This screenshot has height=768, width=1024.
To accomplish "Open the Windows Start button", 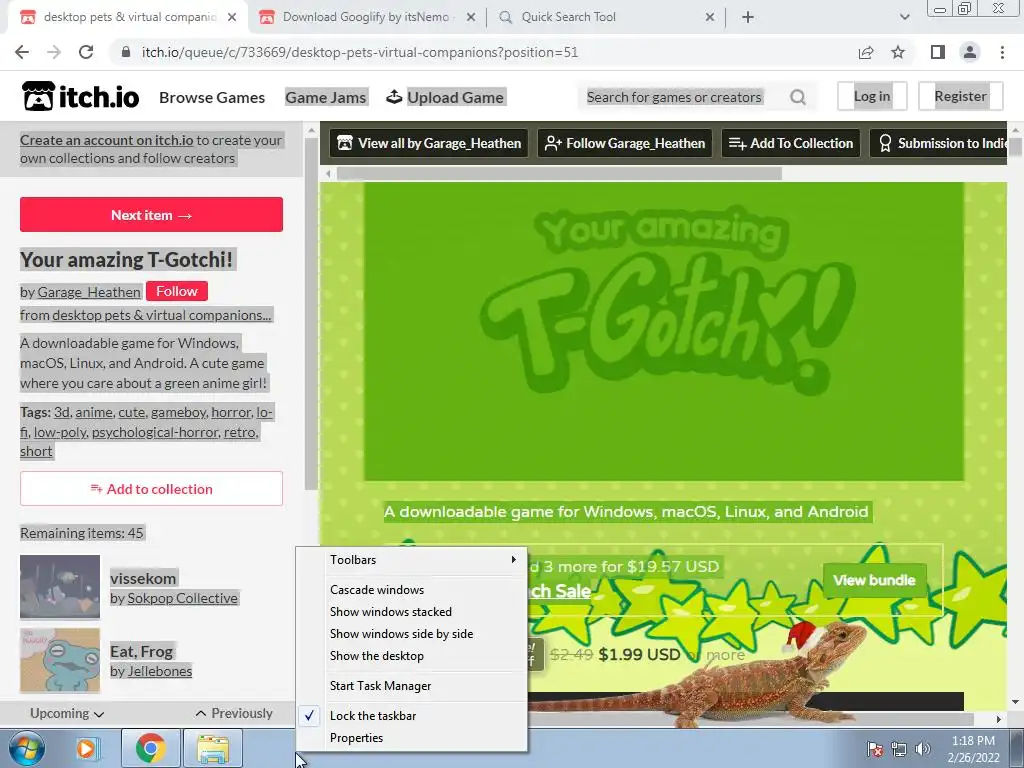I will 27,748.
